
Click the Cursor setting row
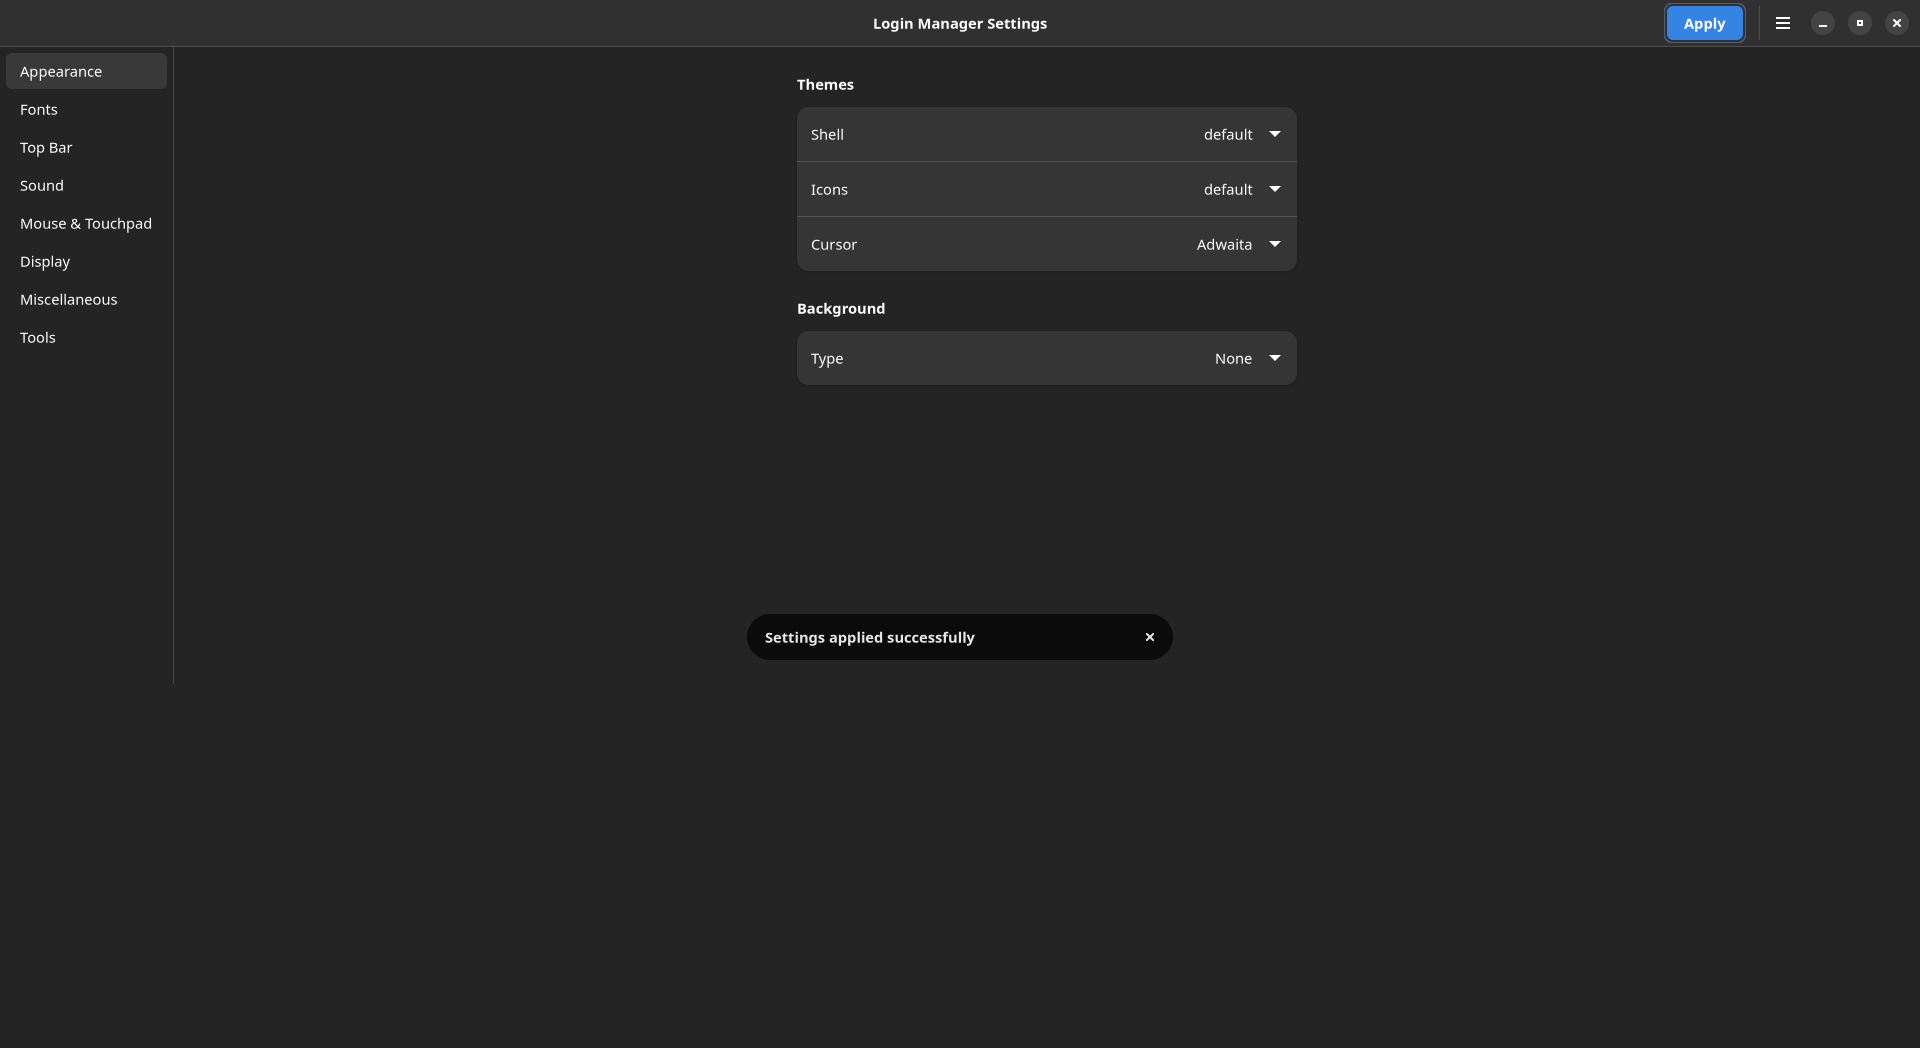tap(1000, 244)
